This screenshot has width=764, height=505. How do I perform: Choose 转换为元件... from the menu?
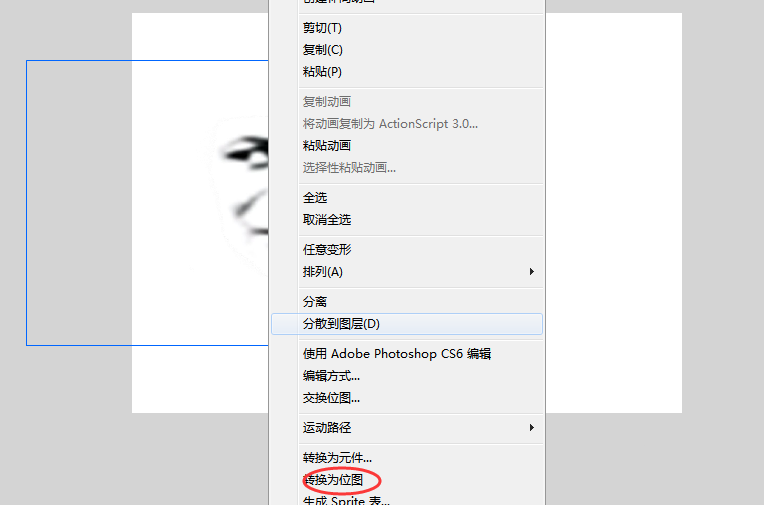(x=407, y=458)
